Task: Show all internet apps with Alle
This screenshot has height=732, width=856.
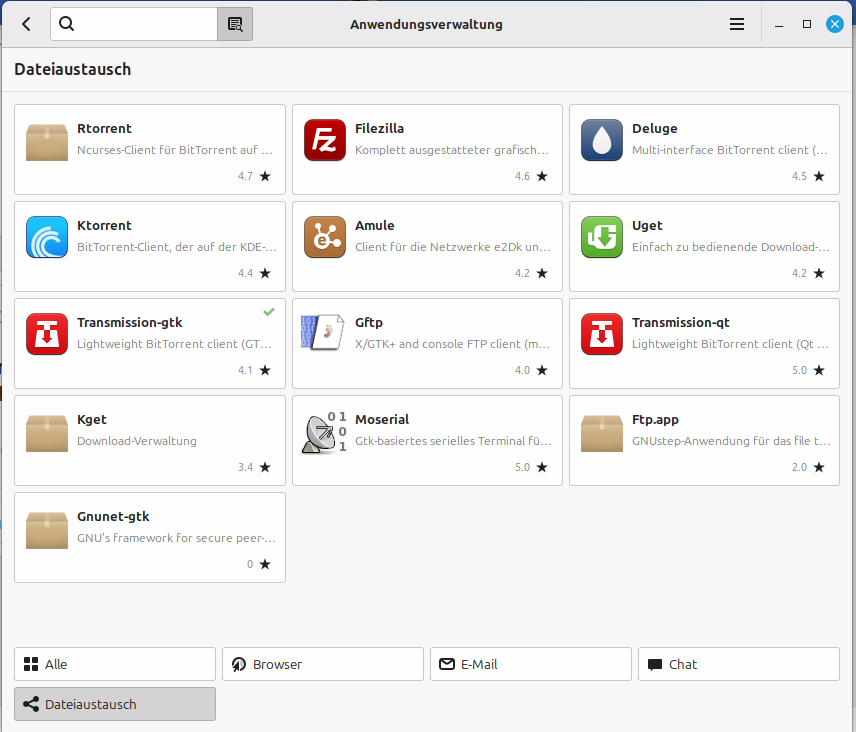Action: pyautogui.click(x=115, y=664)
